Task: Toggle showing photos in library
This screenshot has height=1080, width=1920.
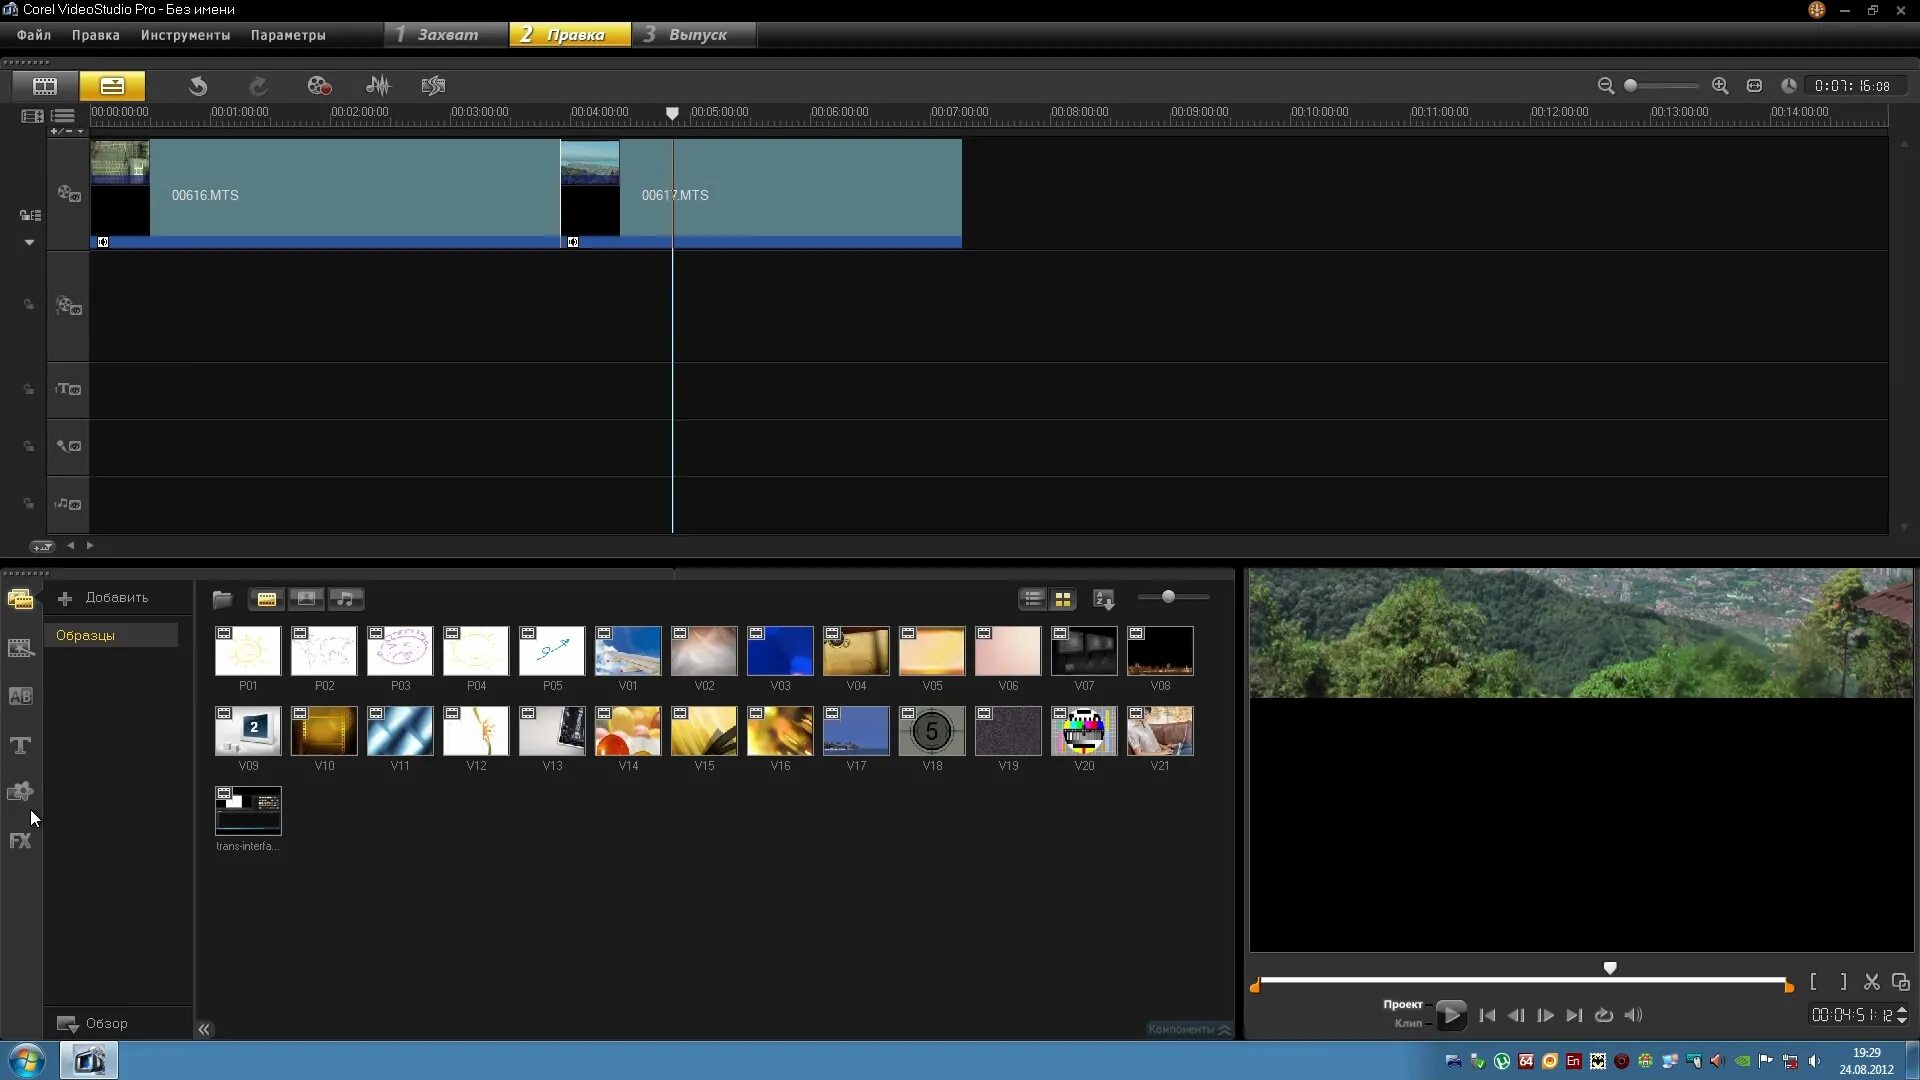Action: 306,599
